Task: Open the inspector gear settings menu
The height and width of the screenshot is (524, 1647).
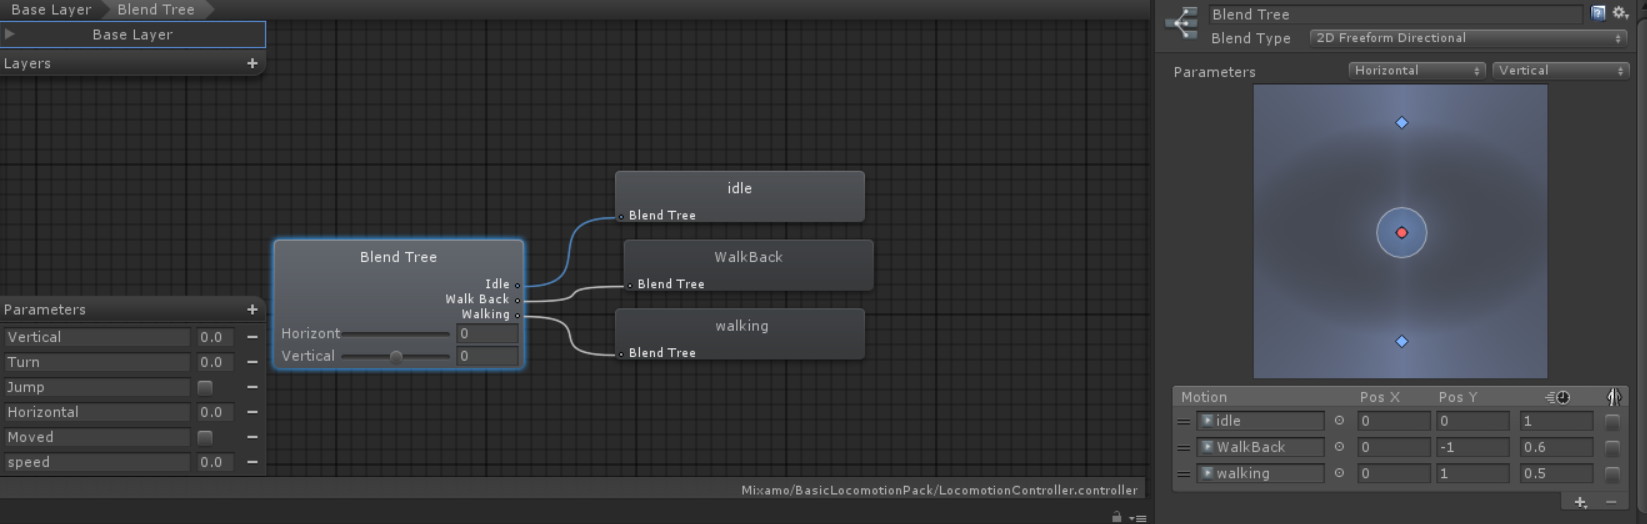Action: (1620, 13)
